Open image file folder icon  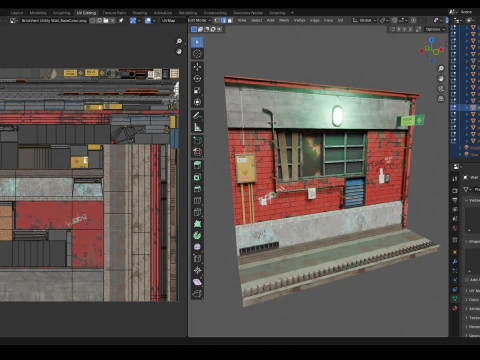pyautogui.click(x=106, y=21)
